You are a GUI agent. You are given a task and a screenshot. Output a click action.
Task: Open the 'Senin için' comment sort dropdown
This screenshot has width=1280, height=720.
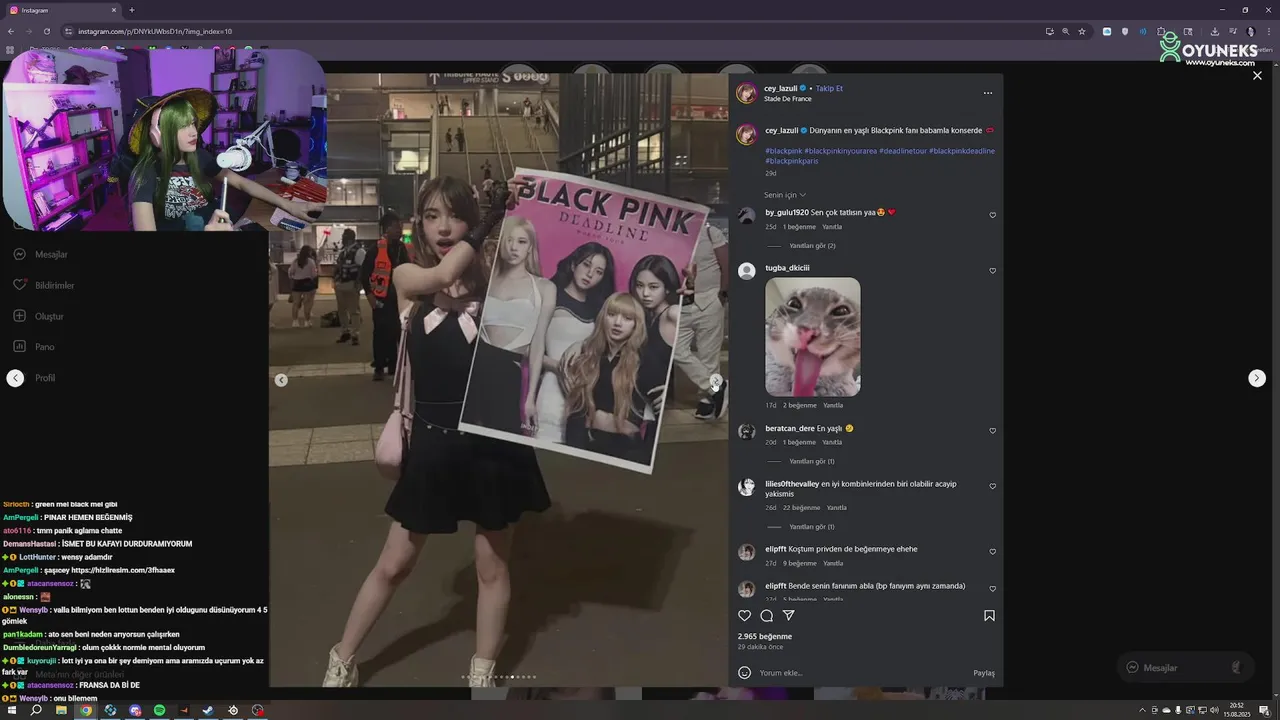tap(785, 195)
